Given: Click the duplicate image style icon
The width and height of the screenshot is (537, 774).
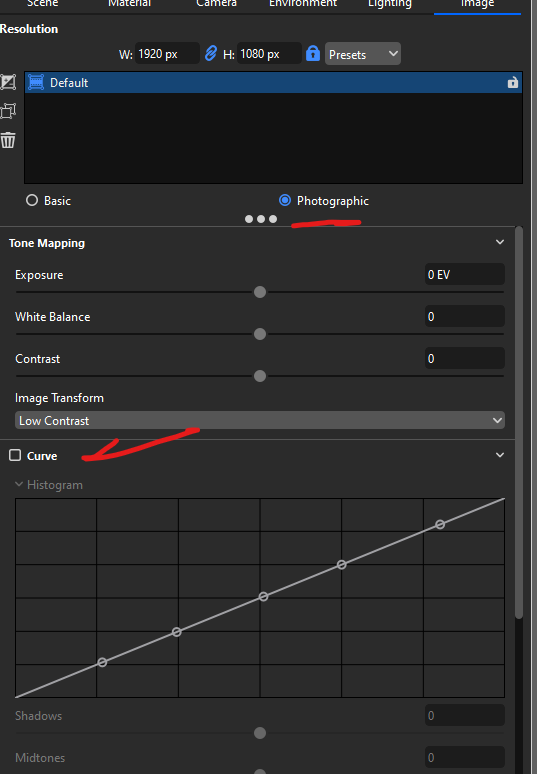Looking at the screenshot, I should pyautogui.click(x=8, y=111).
